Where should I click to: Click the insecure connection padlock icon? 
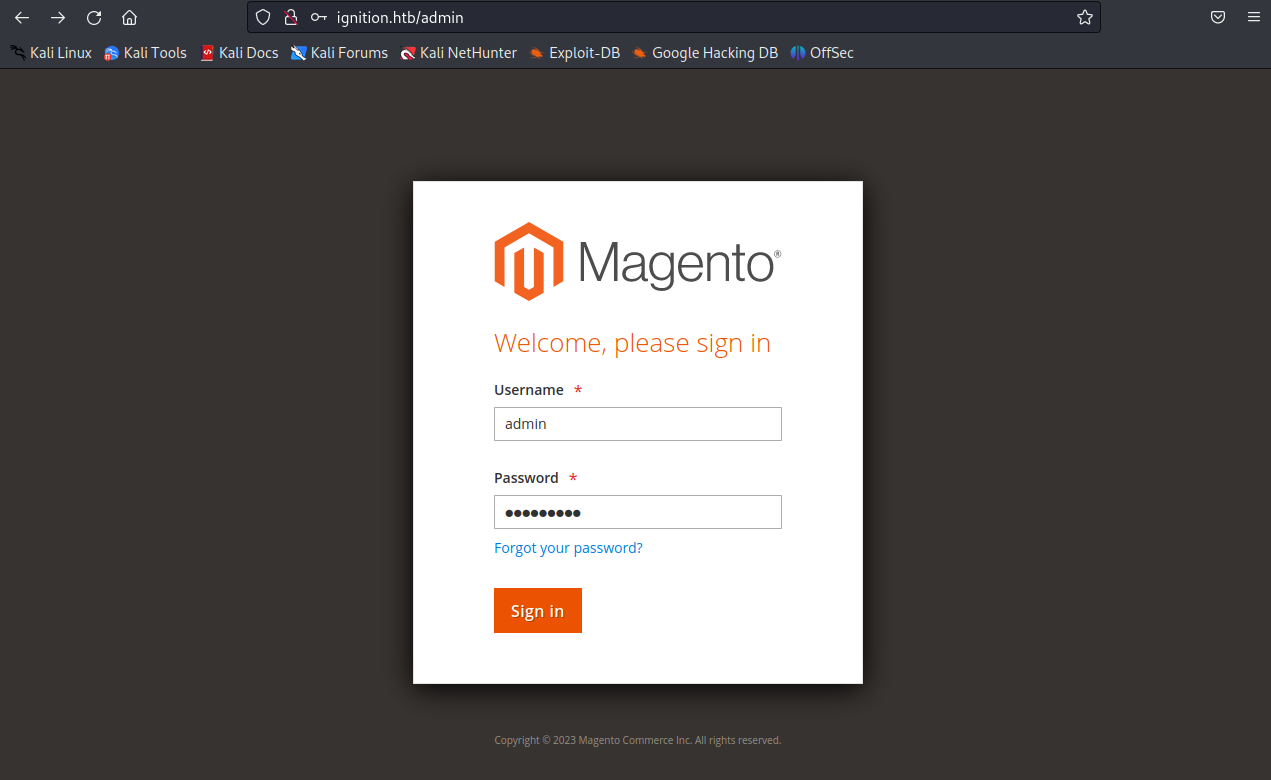pos(291,17)
